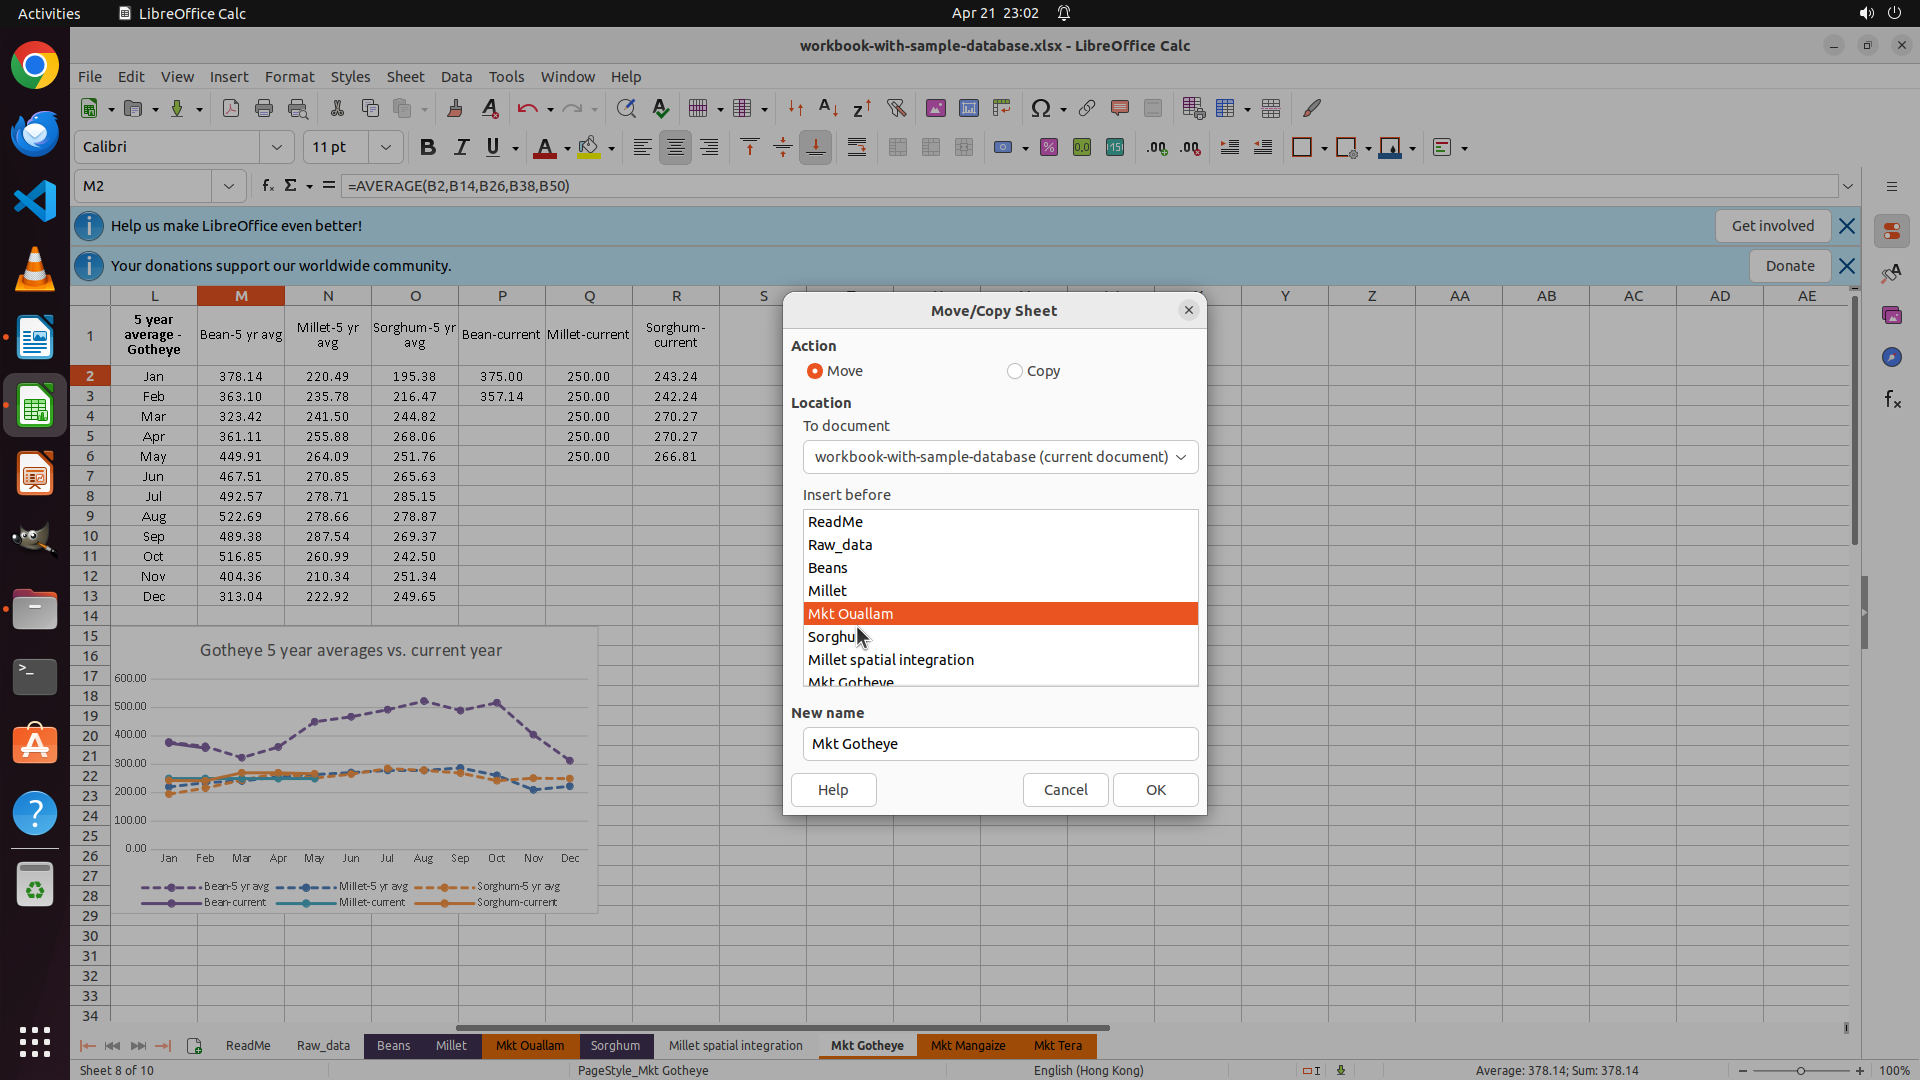Click the Print toolbar icon
This screenshot has width=1920, height=1080.
point(264,108)
